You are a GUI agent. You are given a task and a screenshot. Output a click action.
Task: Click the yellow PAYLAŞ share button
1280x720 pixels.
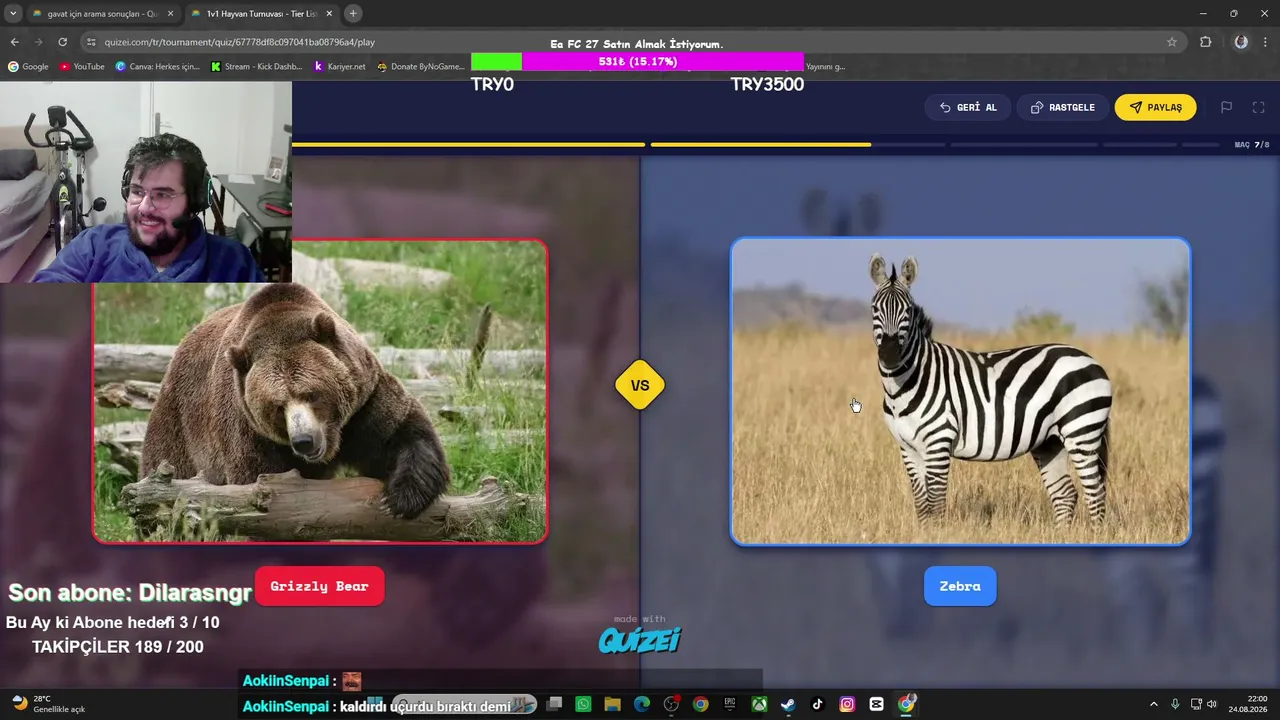(1155, 107)
